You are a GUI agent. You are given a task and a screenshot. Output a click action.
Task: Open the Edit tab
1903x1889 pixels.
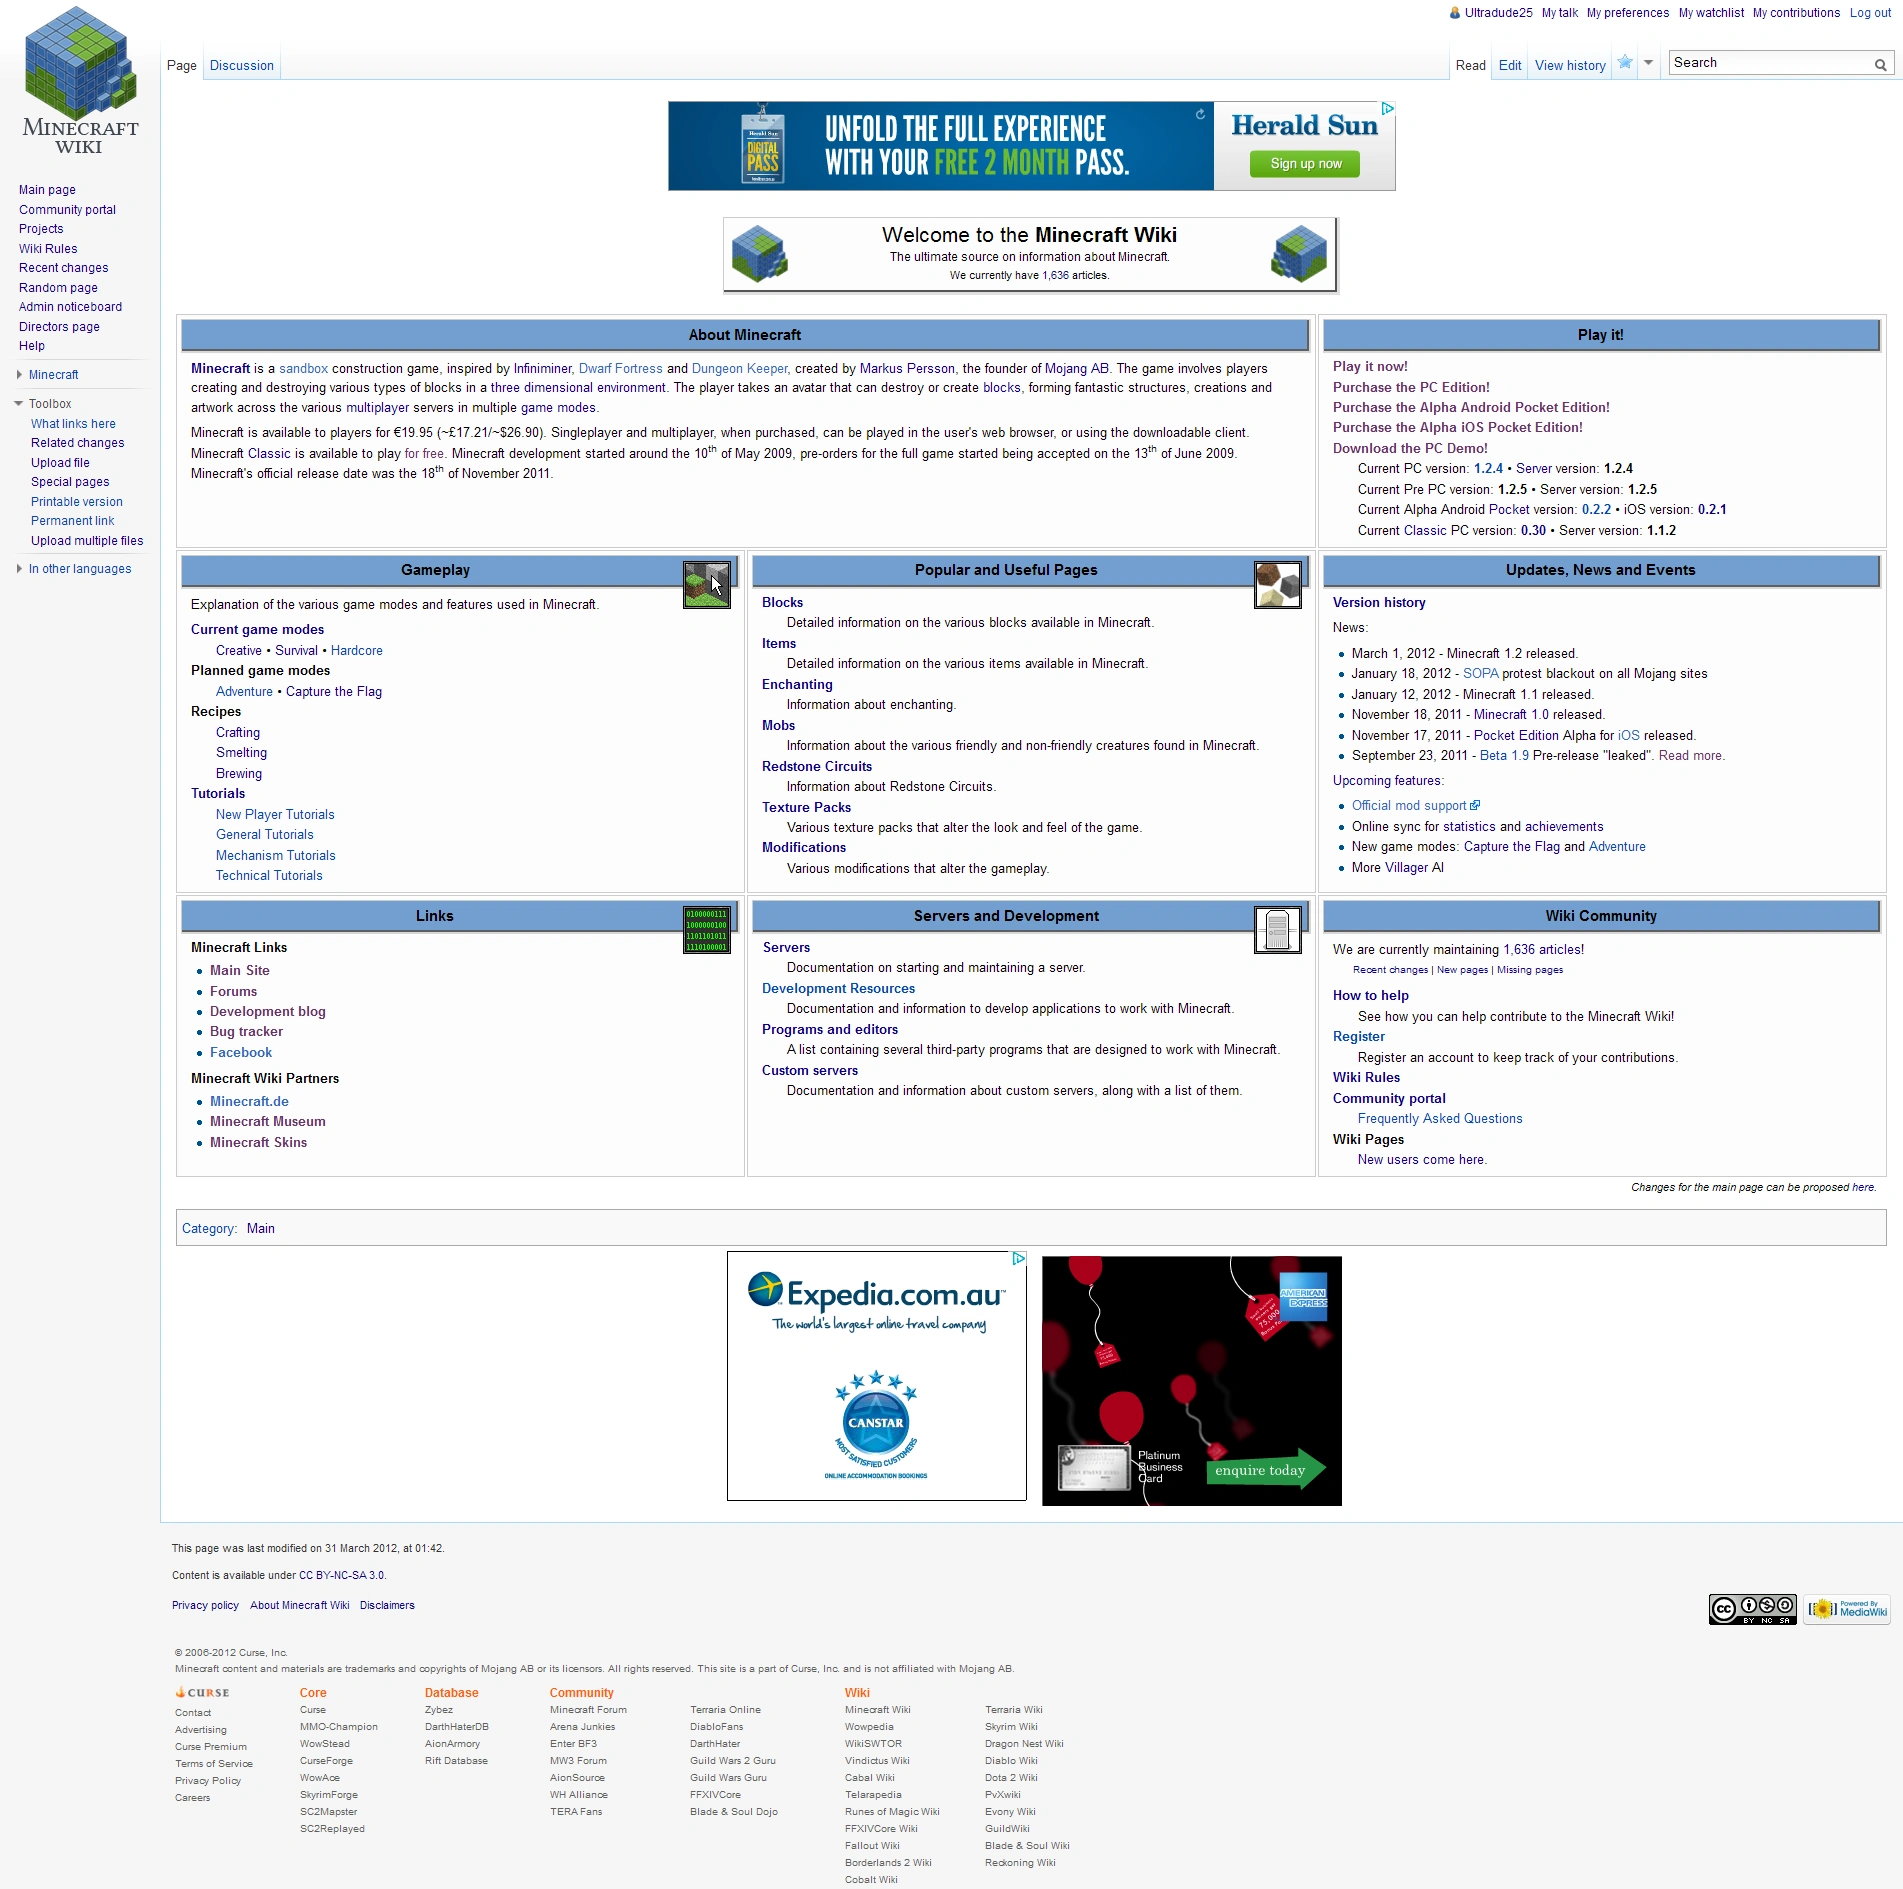[x=1510, y=66]
